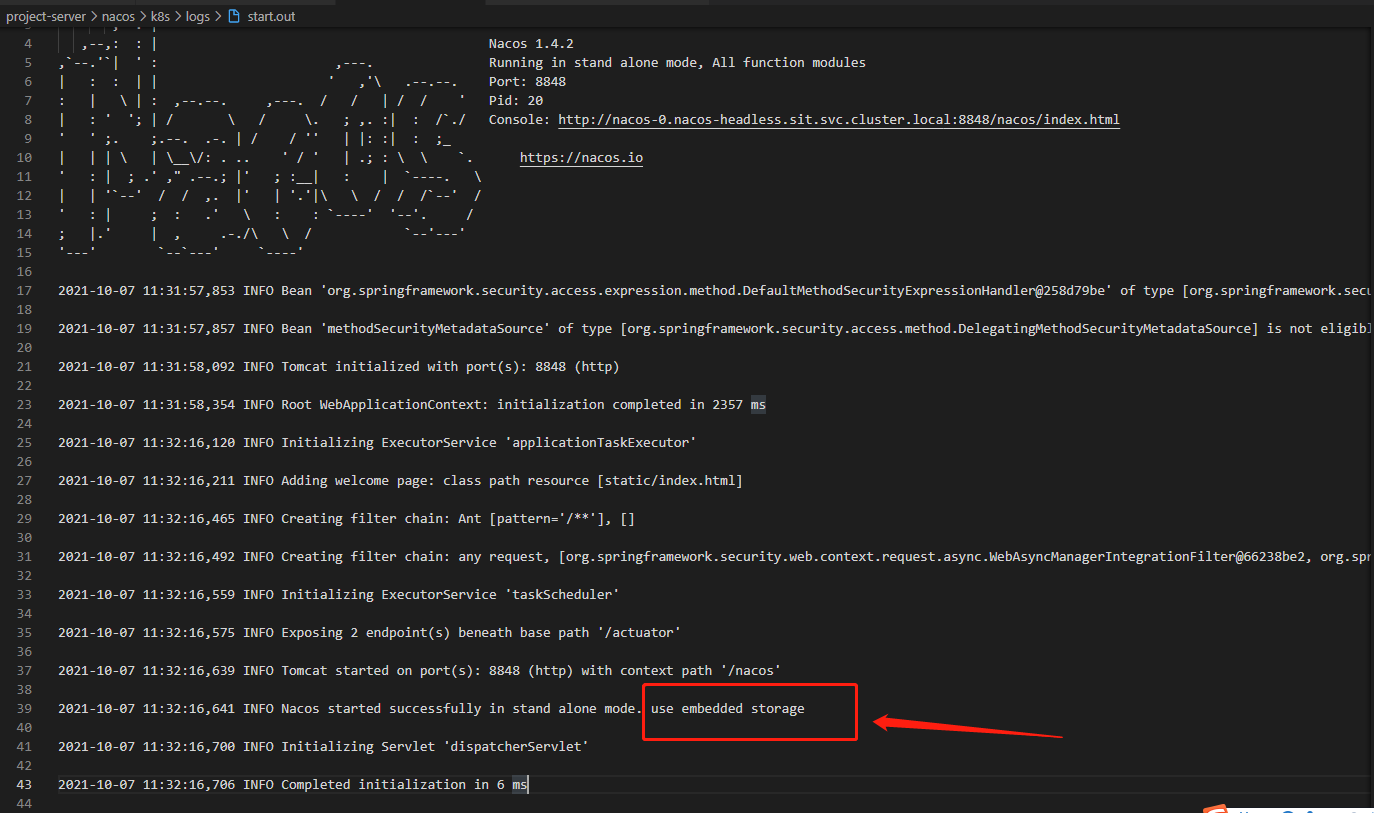Viewport: 1374px width, 813px height.
Task: Select the start.out breadcrumb file
Action: coord(270,16)
